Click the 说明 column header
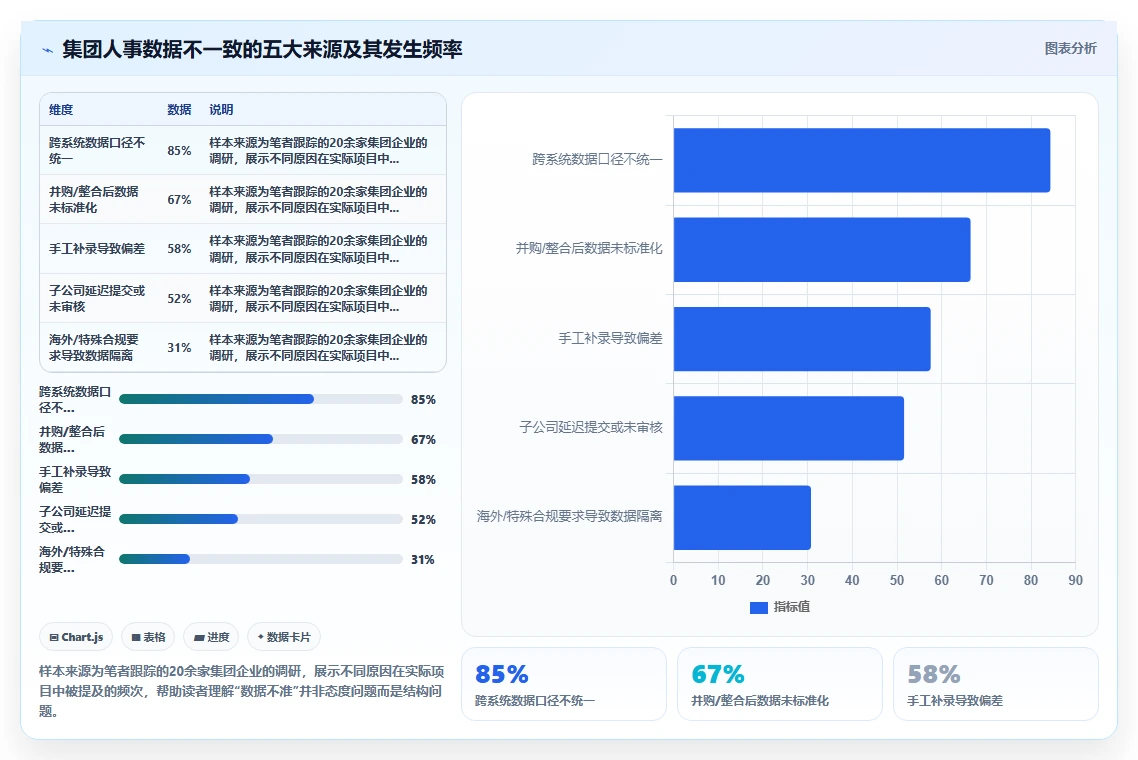Viewport: 1138px width, 760px height. (221, 110)
